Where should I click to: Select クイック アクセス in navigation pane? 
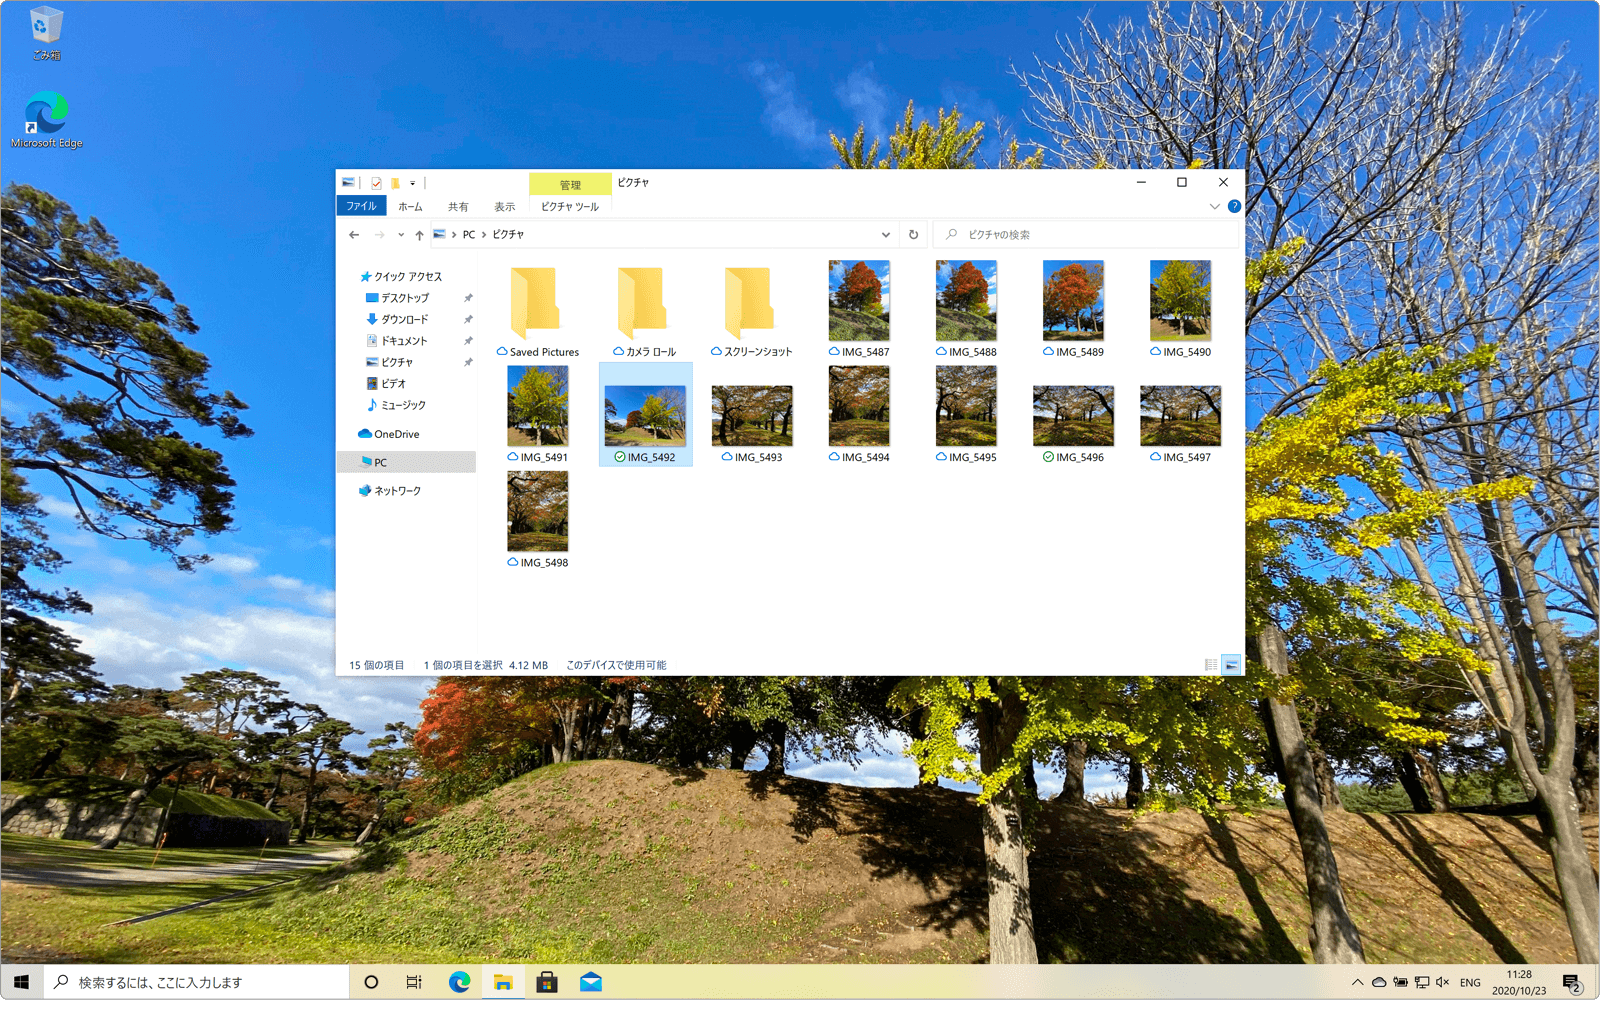[x=408, y=277]
